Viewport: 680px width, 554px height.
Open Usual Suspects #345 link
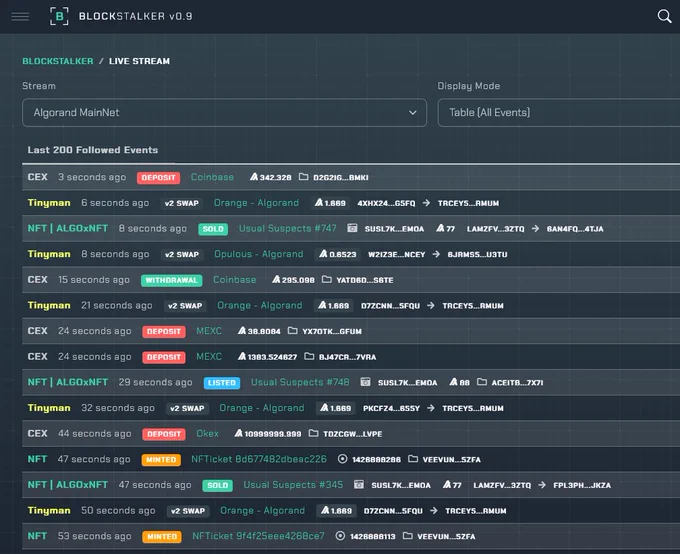pos(293,485)
